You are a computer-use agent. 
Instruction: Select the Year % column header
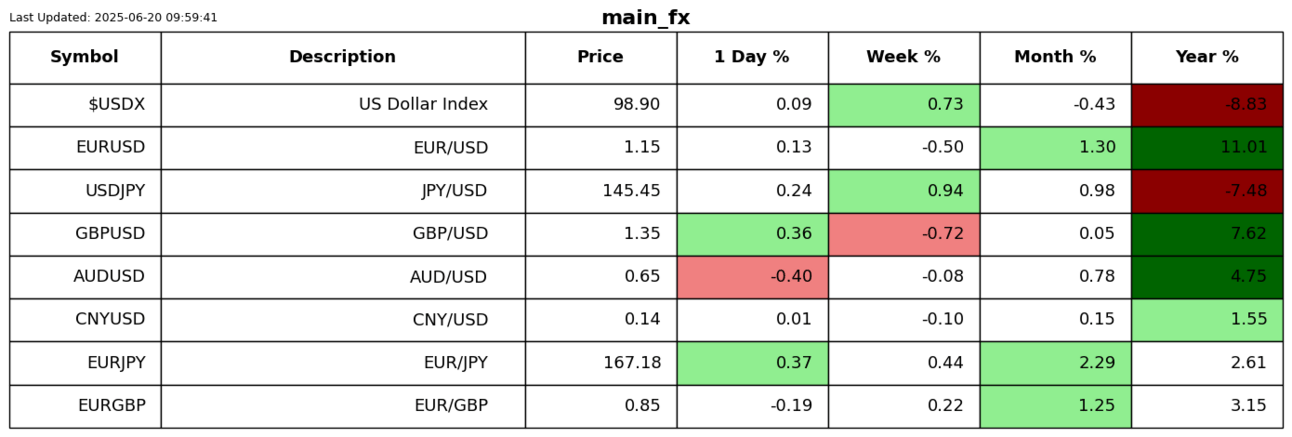[x=1207, y=57]
